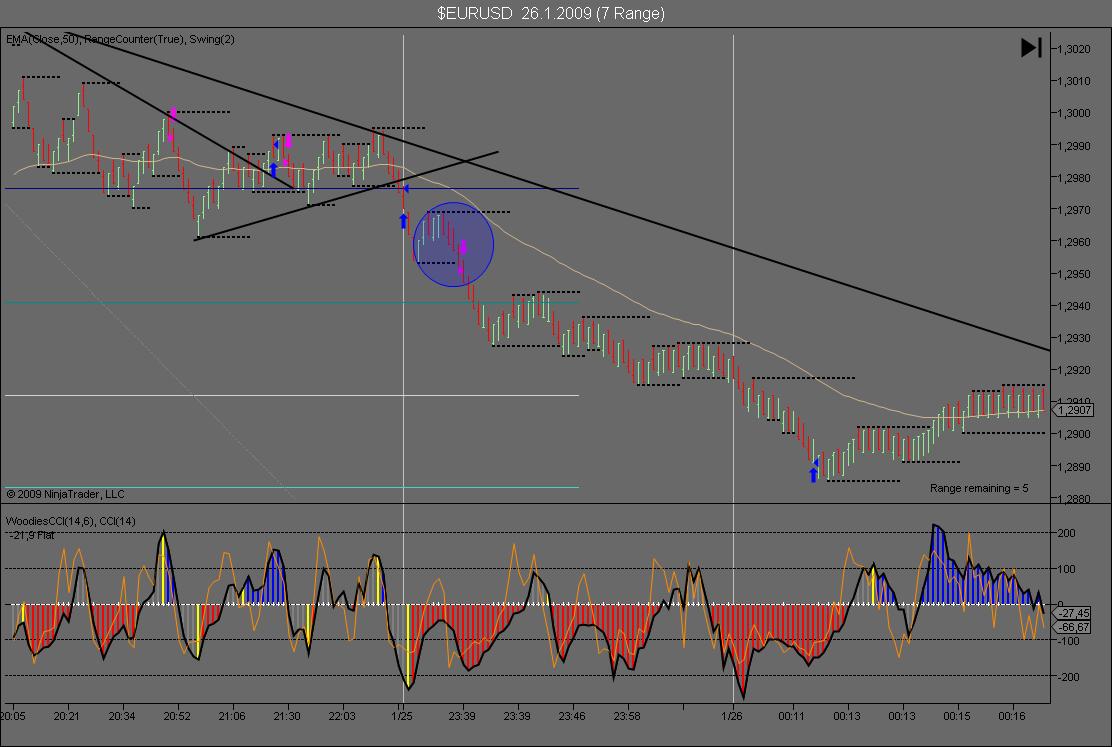Image resolution: width=1112 pixels, height=747 pixels.
Task: Click the 100 level on CCI axis
Action: tap(1067, 569)
